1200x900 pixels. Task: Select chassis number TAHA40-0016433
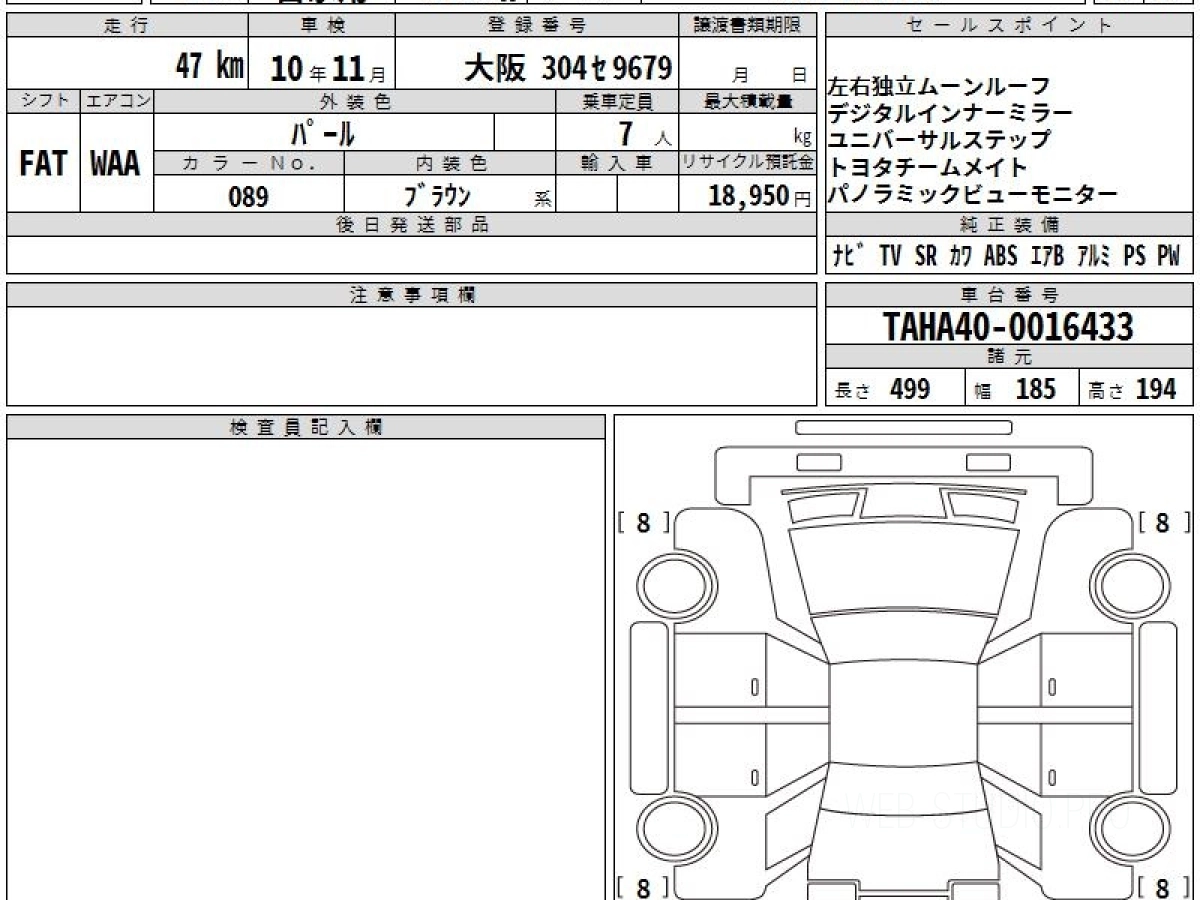coord(1008,326)
